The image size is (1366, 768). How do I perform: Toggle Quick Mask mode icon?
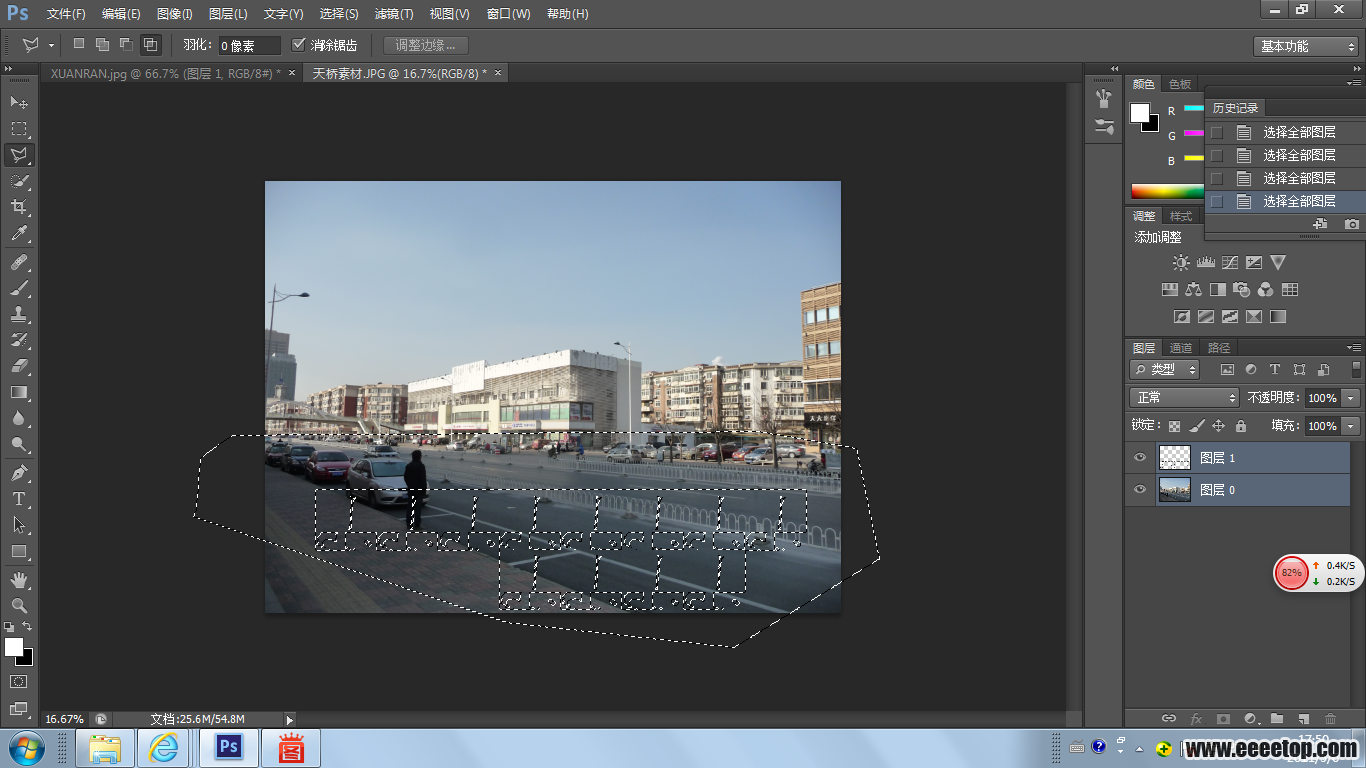(19, 681)
